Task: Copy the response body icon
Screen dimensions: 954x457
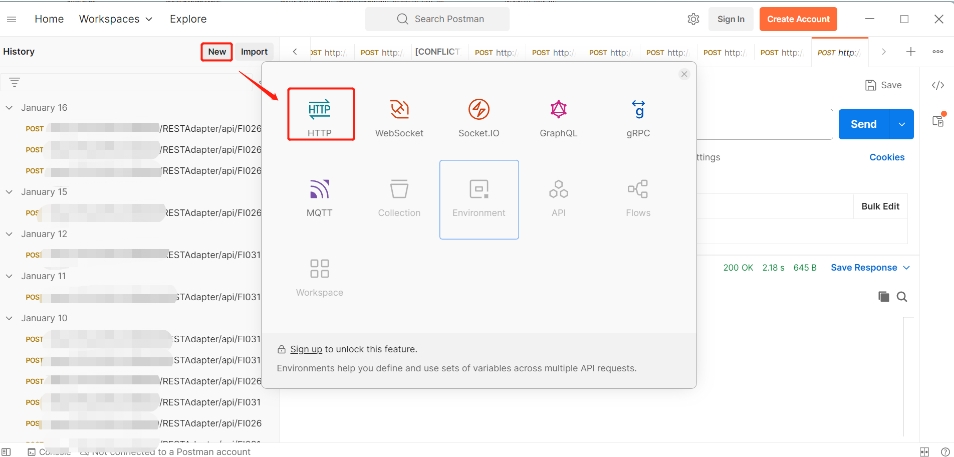Action: click(883, 296)
